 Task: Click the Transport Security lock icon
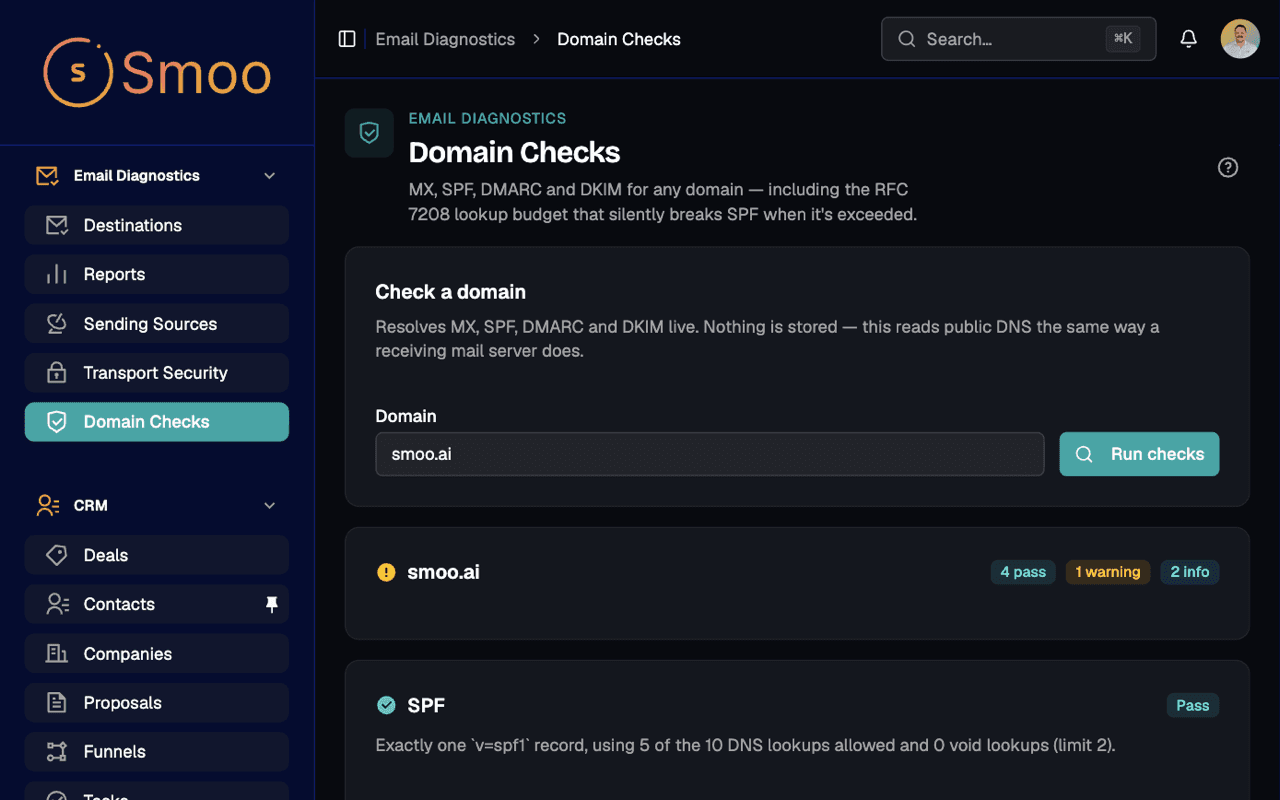(x=57, y=372)
